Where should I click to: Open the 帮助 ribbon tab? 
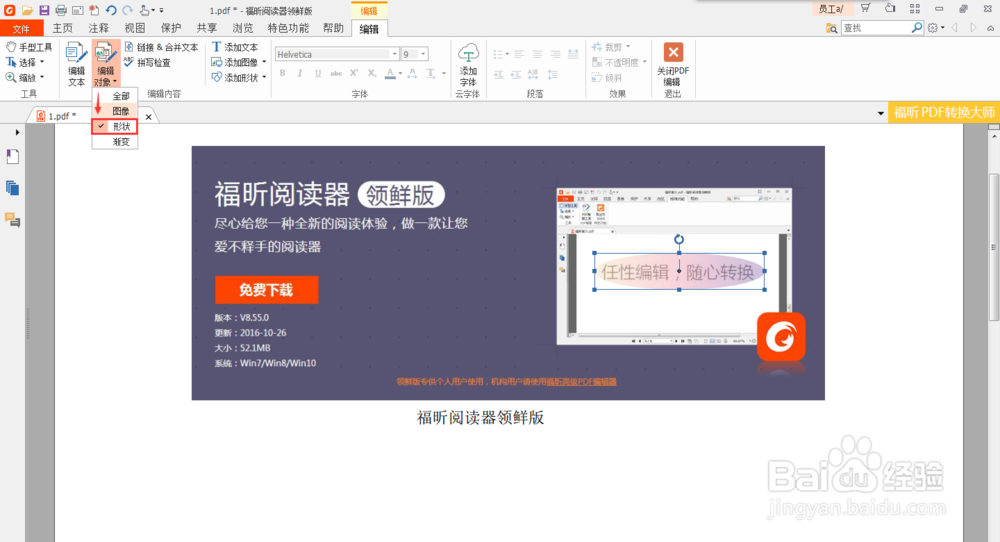(x=333, y=28)
